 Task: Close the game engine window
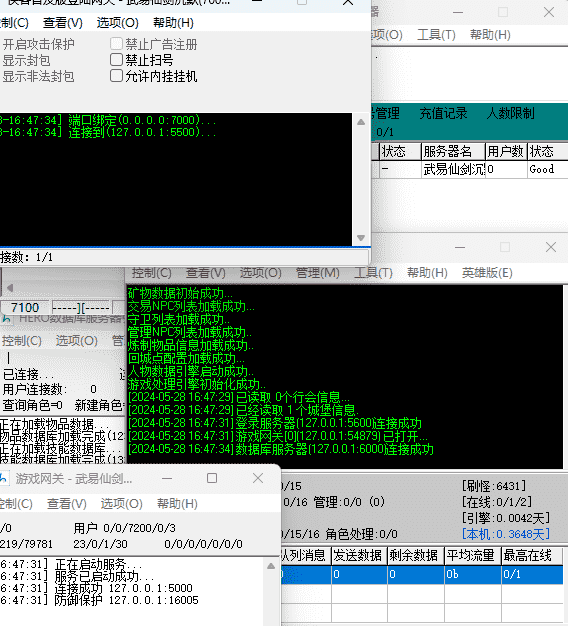[x=551, y=247]
